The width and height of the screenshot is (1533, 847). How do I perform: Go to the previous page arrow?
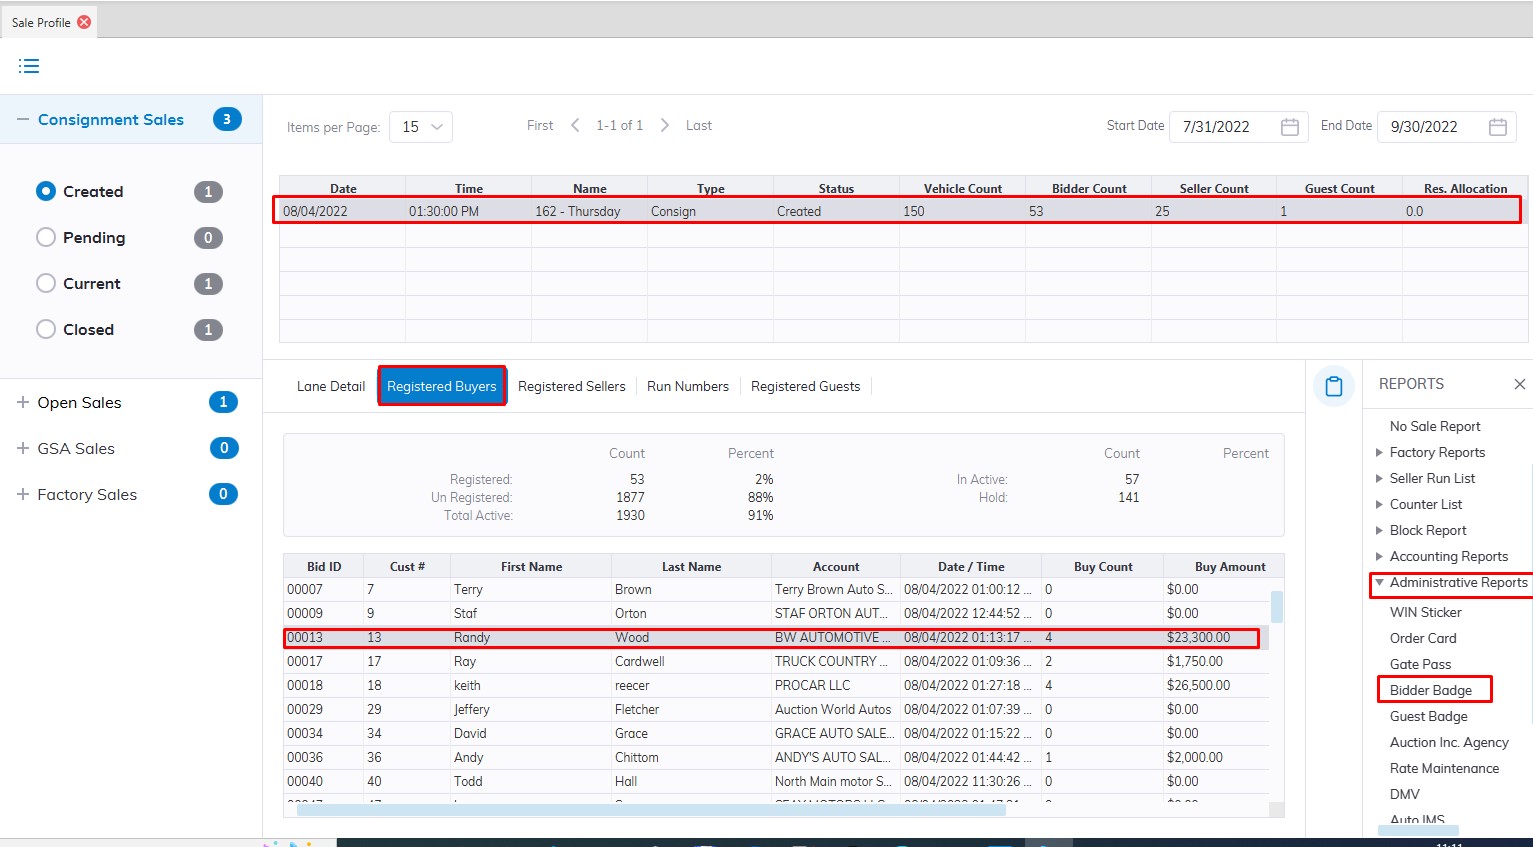click(x=575, y=125)
